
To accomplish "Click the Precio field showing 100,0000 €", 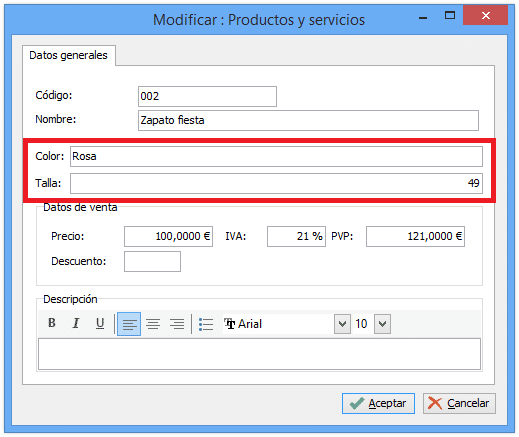I will click(168, 237).
